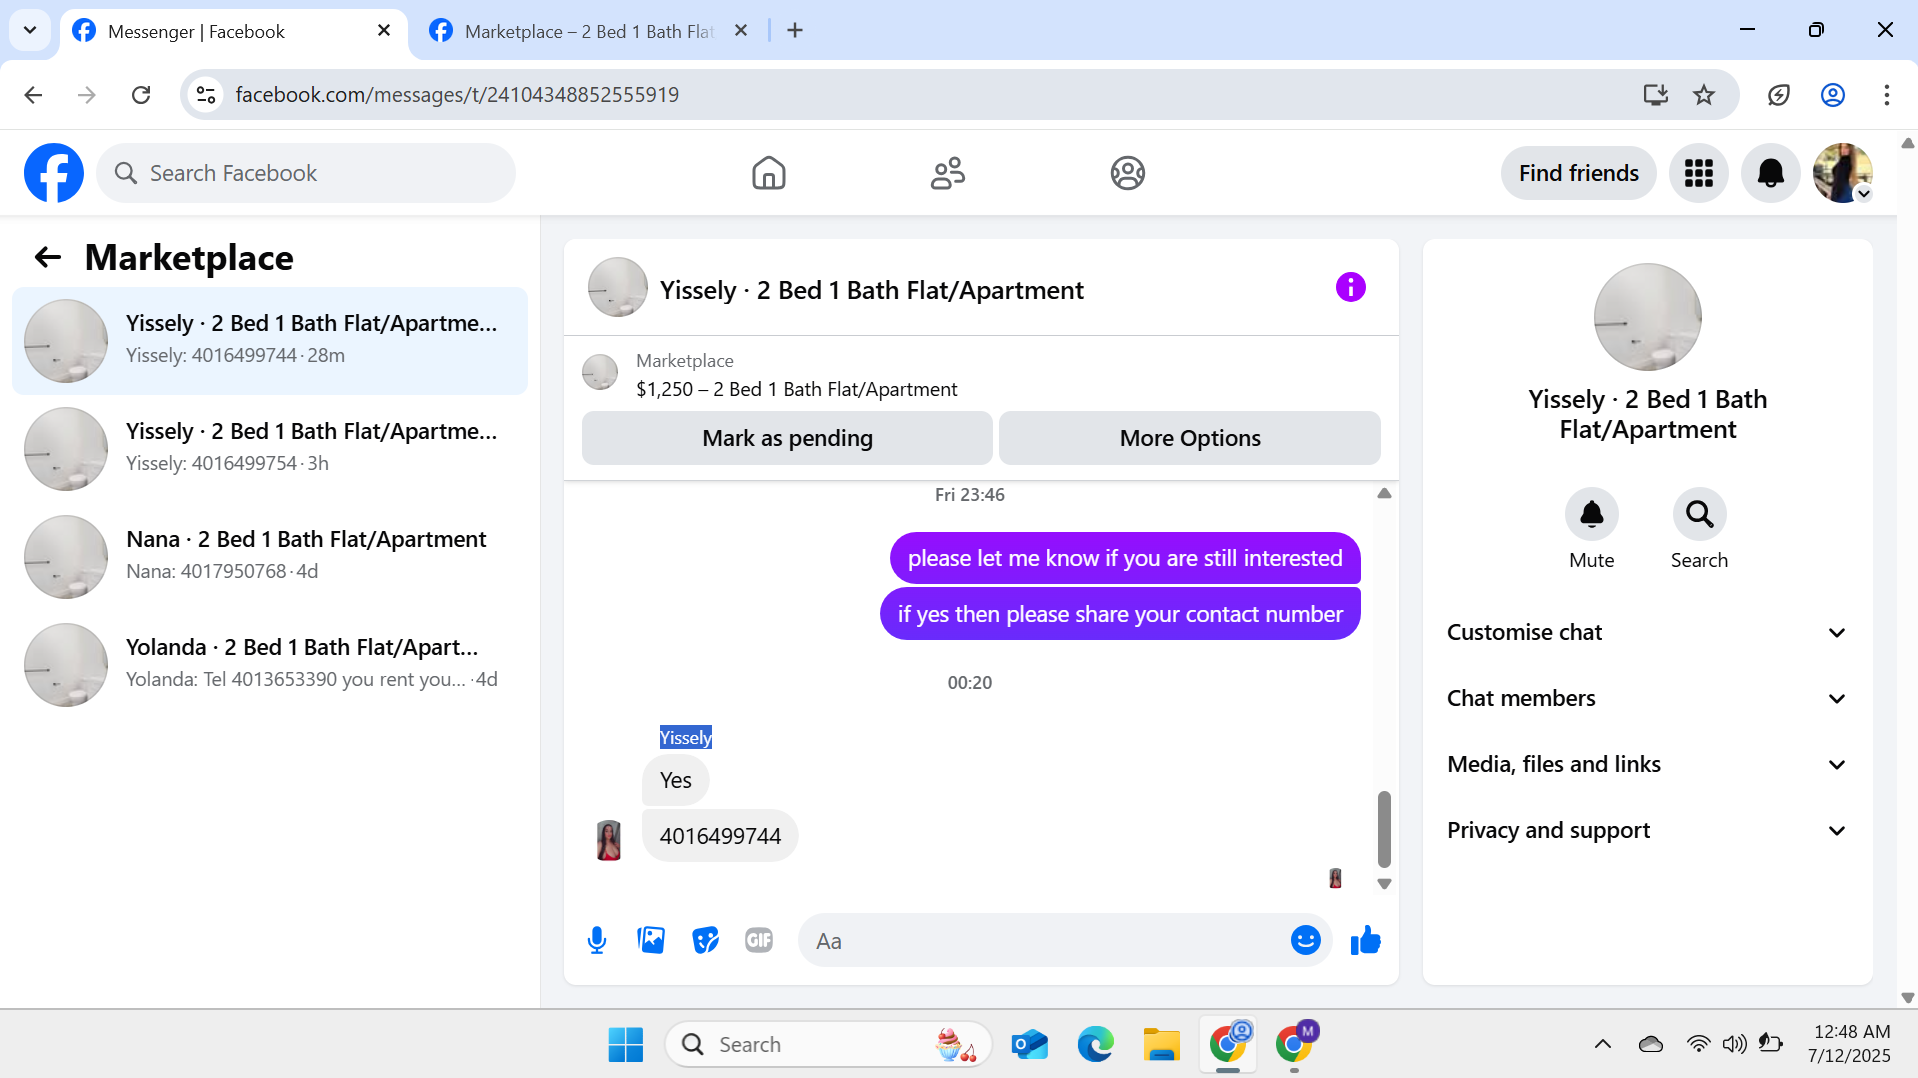Viewport: 1918px width, 1078px height.
Task: Open the browser extension icon beside address bar
Action: coord(1778,95)
